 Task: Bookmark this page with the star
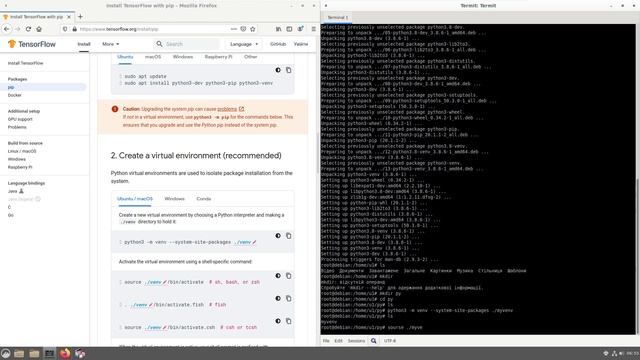(x=253, y=29)
